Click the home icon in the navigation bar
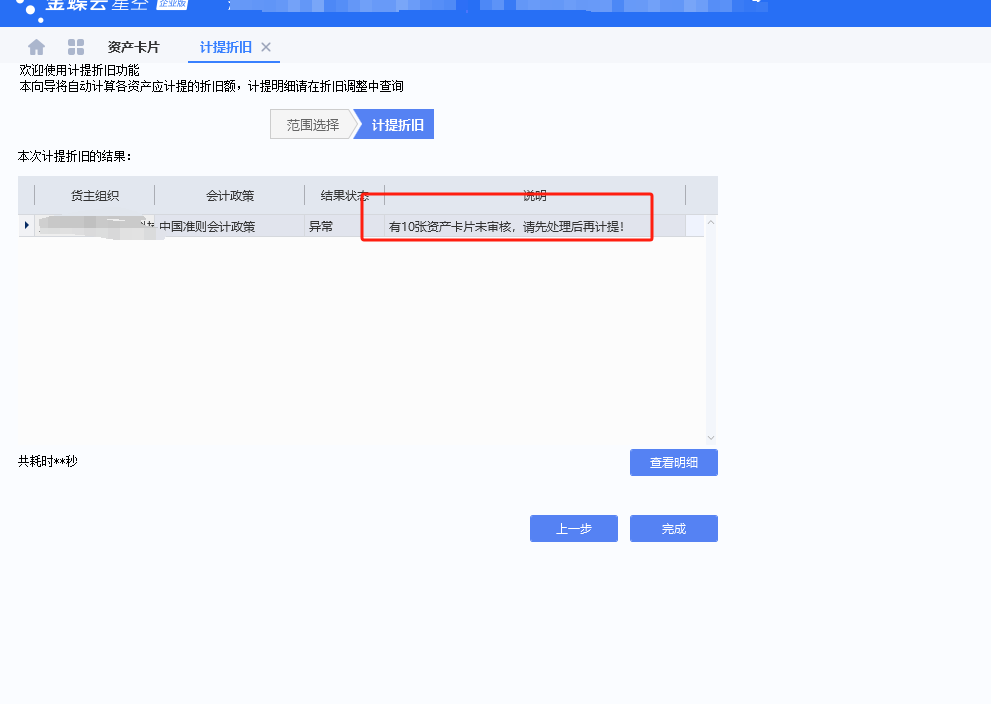The width and height of the screenshot is (991, 704). tap(36, 46)
